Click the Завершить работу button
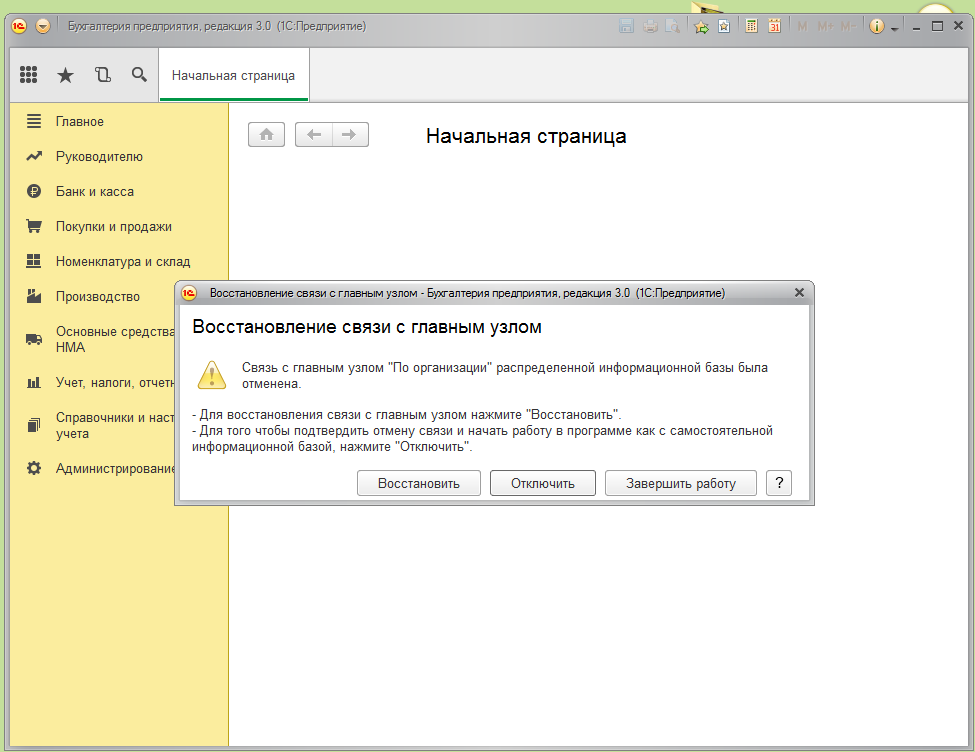The height and width of the screenshot is (752, 975). click(681, 483)
